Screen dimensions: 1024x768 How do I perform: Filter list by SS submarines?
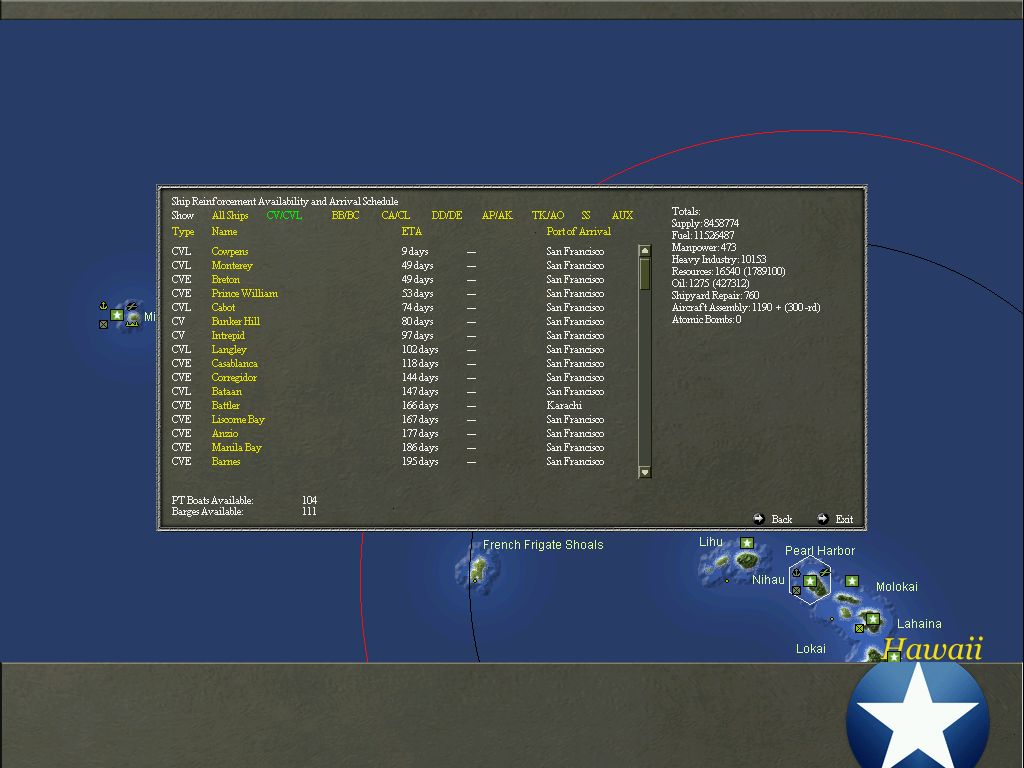pyautogui.click(x=586, y=216)
